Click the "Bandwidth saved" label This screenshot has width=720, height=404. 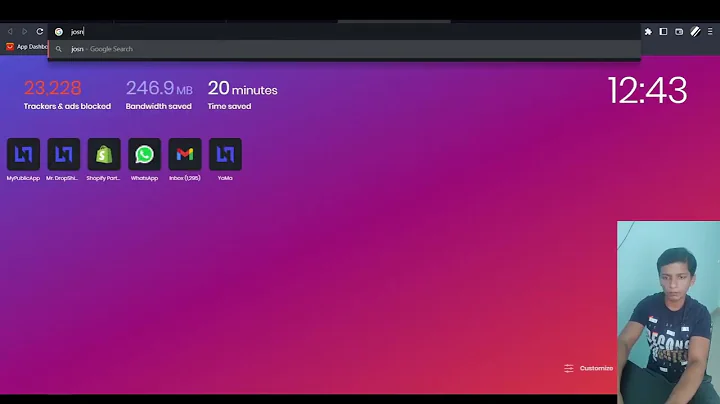pos(158,106)
